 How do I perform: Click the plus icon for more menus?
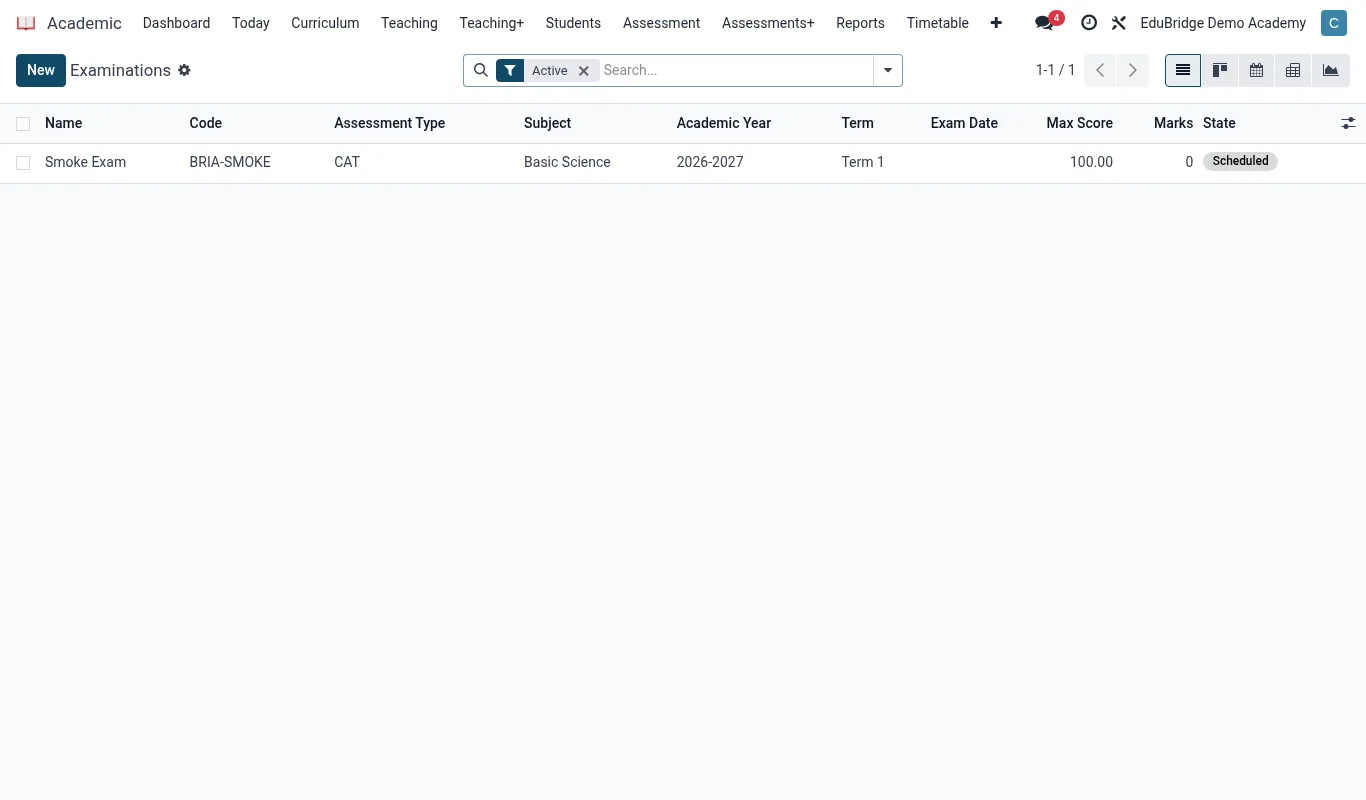996,23
